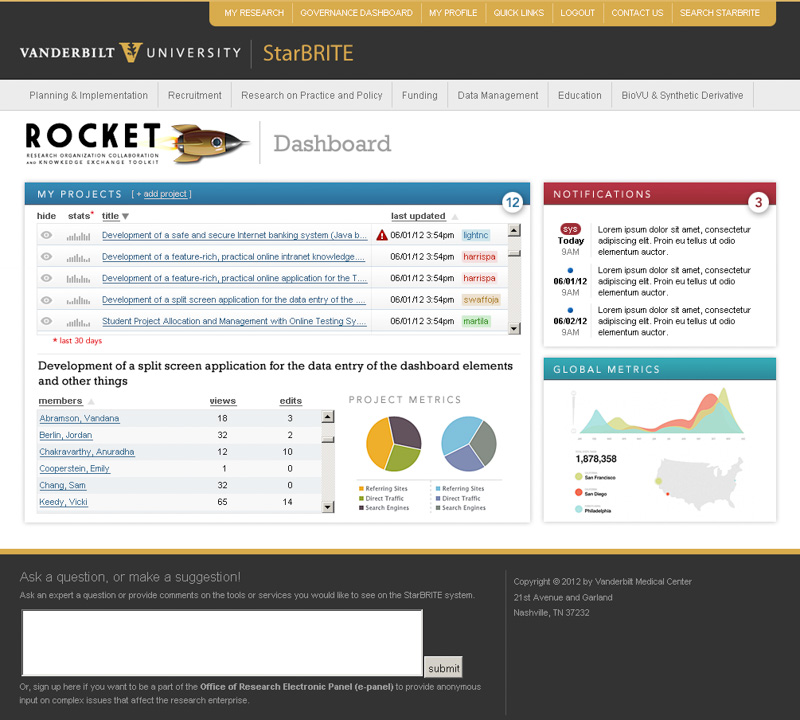This screenshot has height=720, width=800.
Task: Open Student Project Allocation and Management link
Action: [234, 321]
